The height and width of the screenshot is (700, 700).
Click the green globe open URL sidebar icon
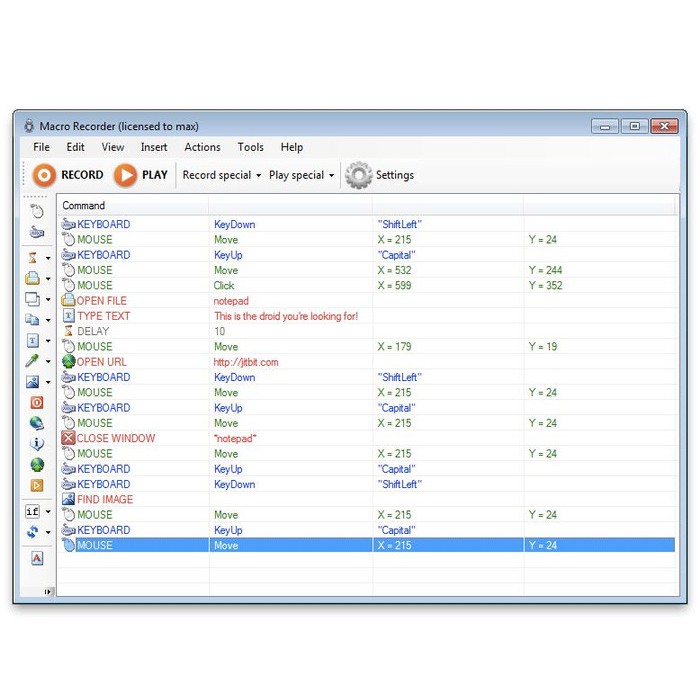[x=37, y=465]
